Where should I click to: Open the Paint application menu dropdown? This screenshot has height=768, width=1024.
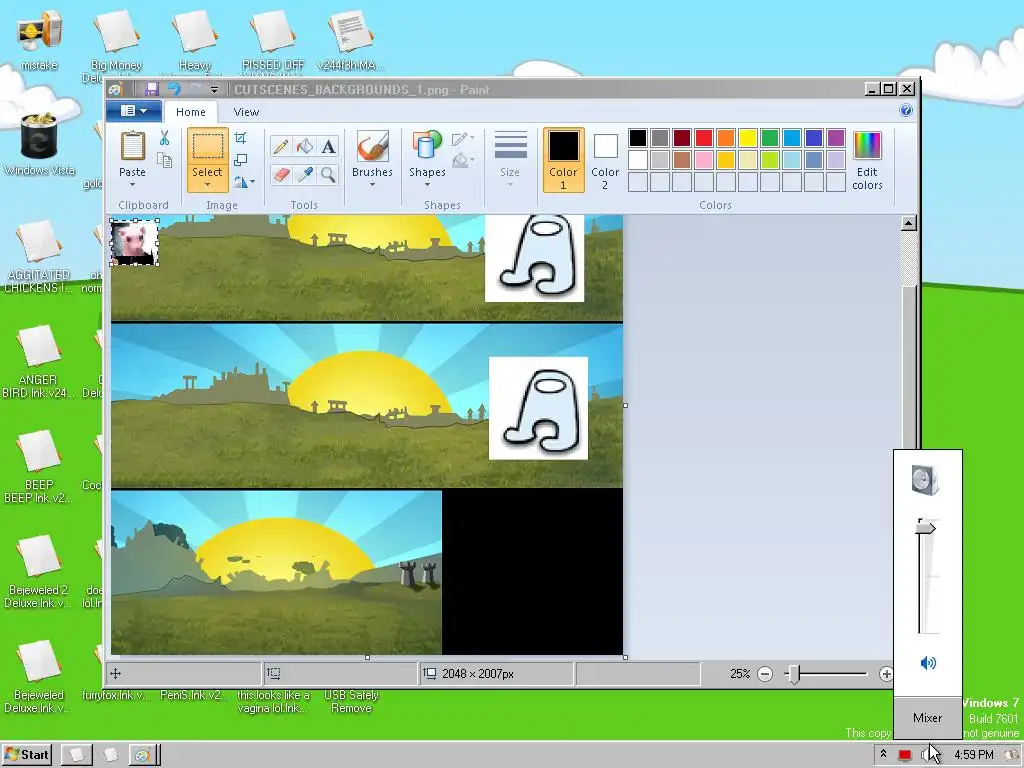tap(134, 111)
